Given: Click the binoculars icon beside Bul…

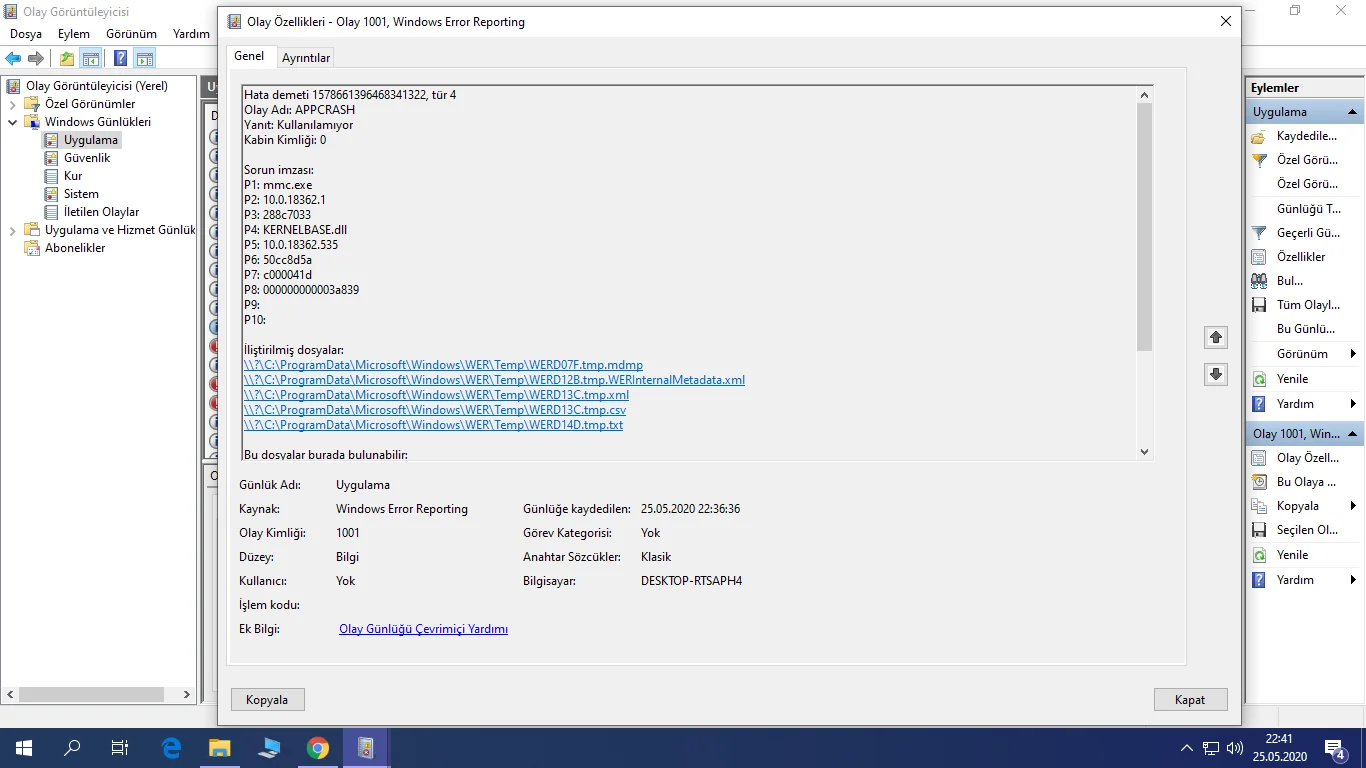Looking at the screenshot, I should 1260,281.
